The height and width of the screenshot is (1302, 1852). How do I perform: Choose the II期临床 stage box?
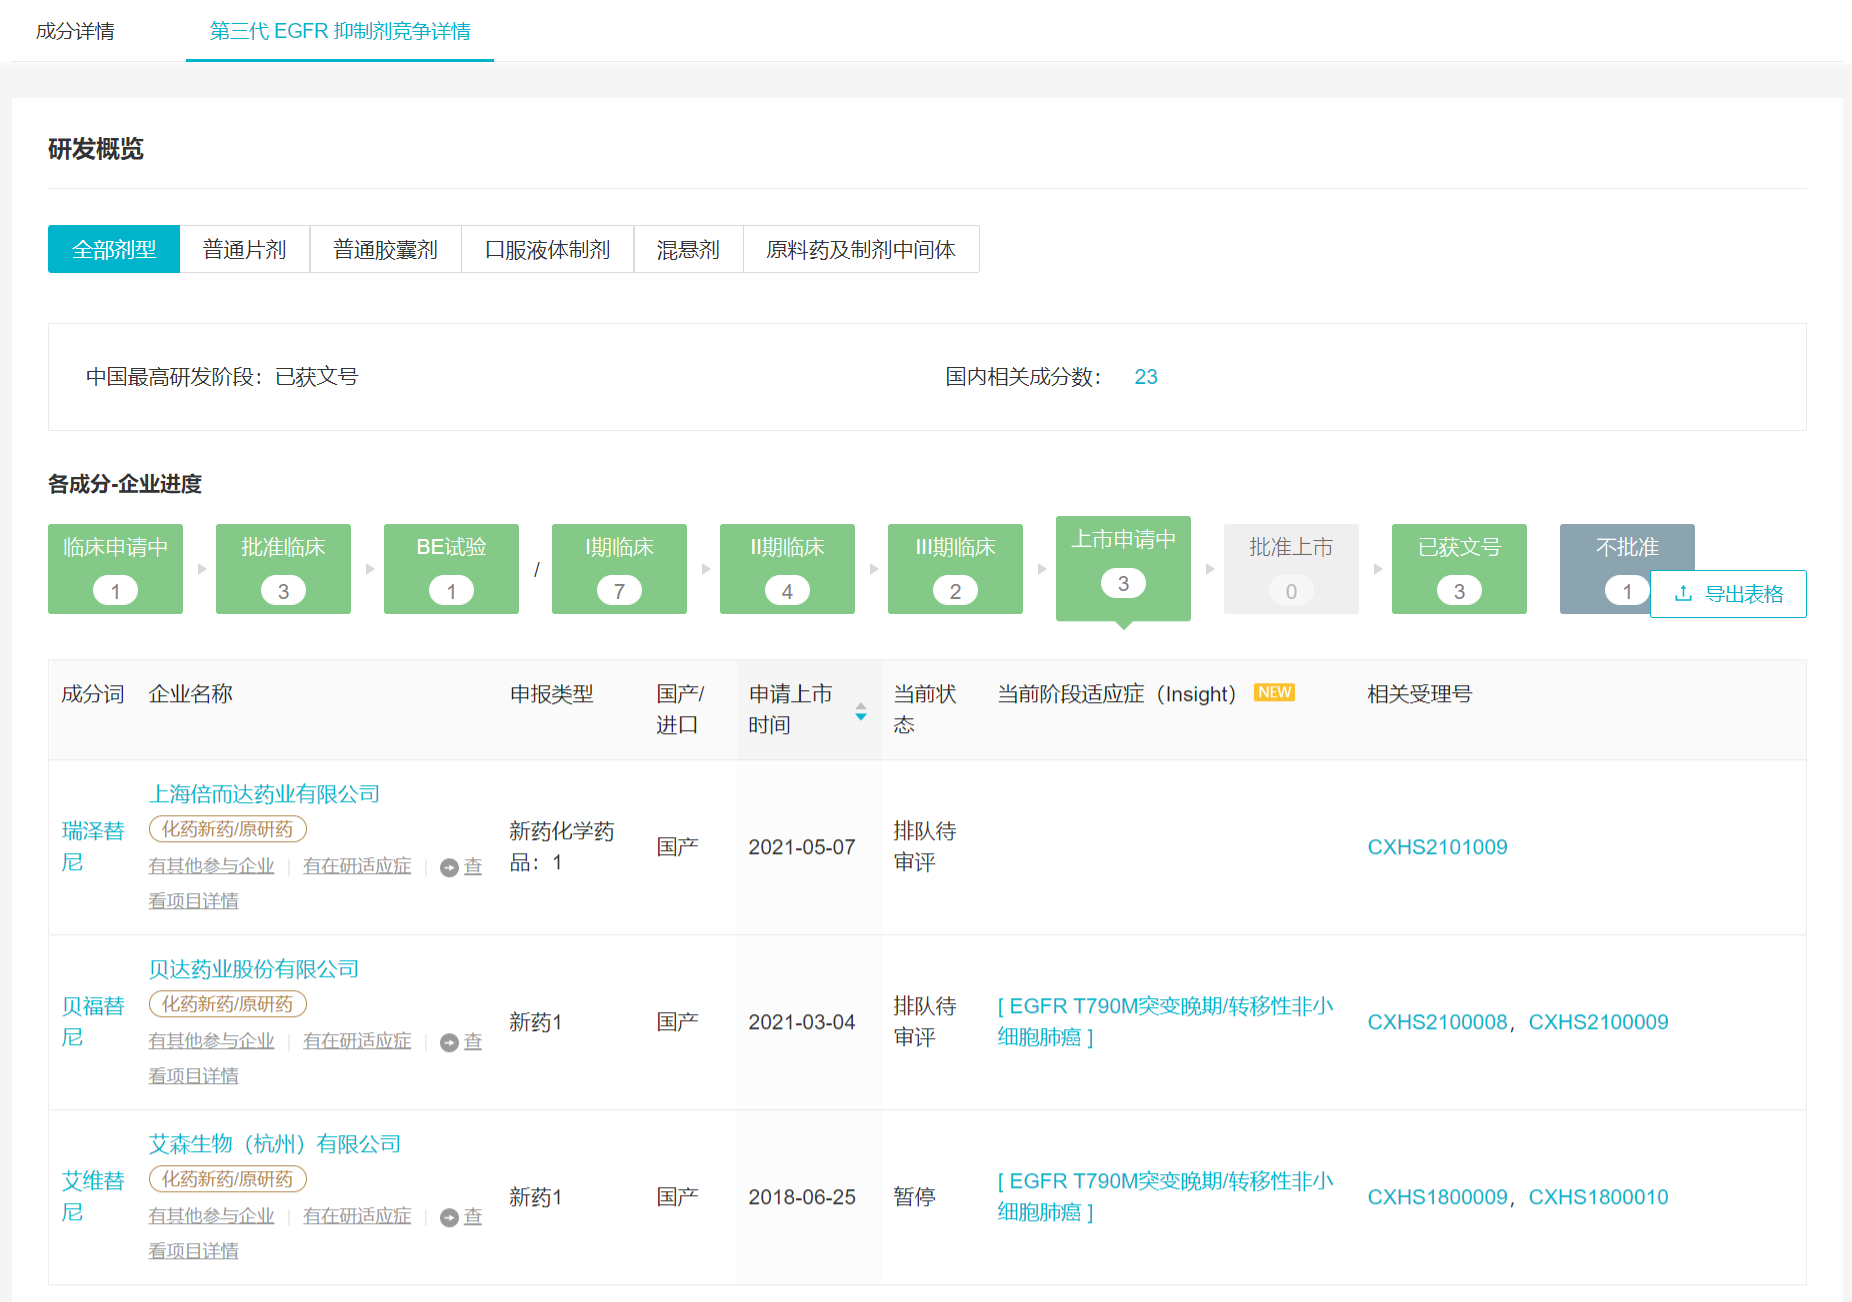(787, 568)
